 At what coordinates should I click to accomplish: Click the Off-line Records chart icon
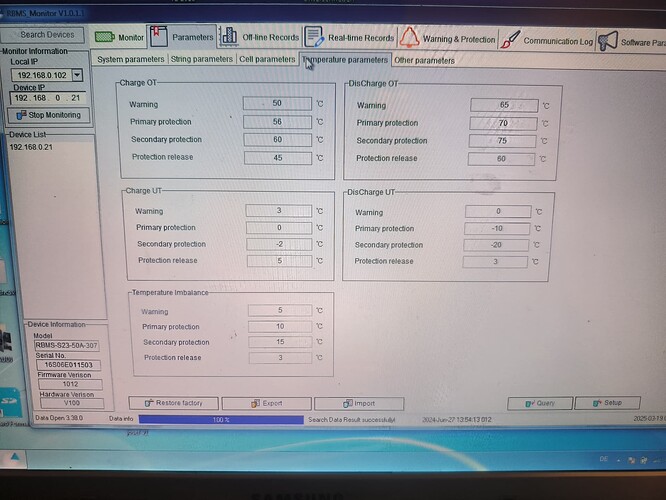coord(229,37)
